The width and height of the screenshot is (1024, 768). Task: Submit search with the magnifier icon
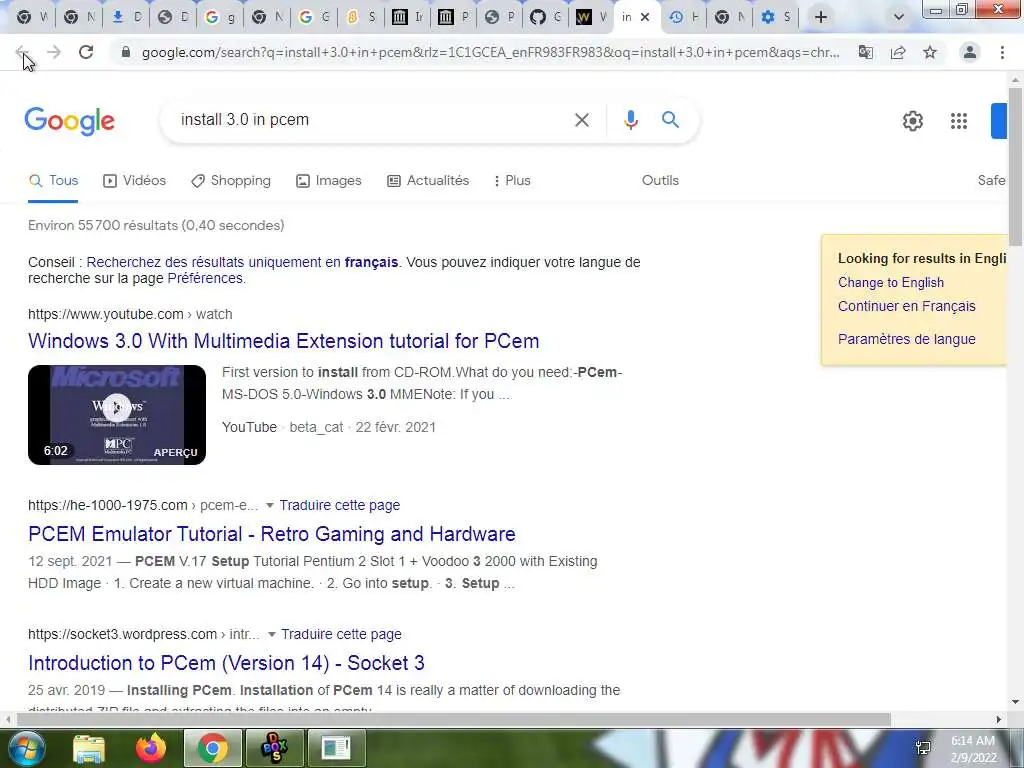pos(670,120)
